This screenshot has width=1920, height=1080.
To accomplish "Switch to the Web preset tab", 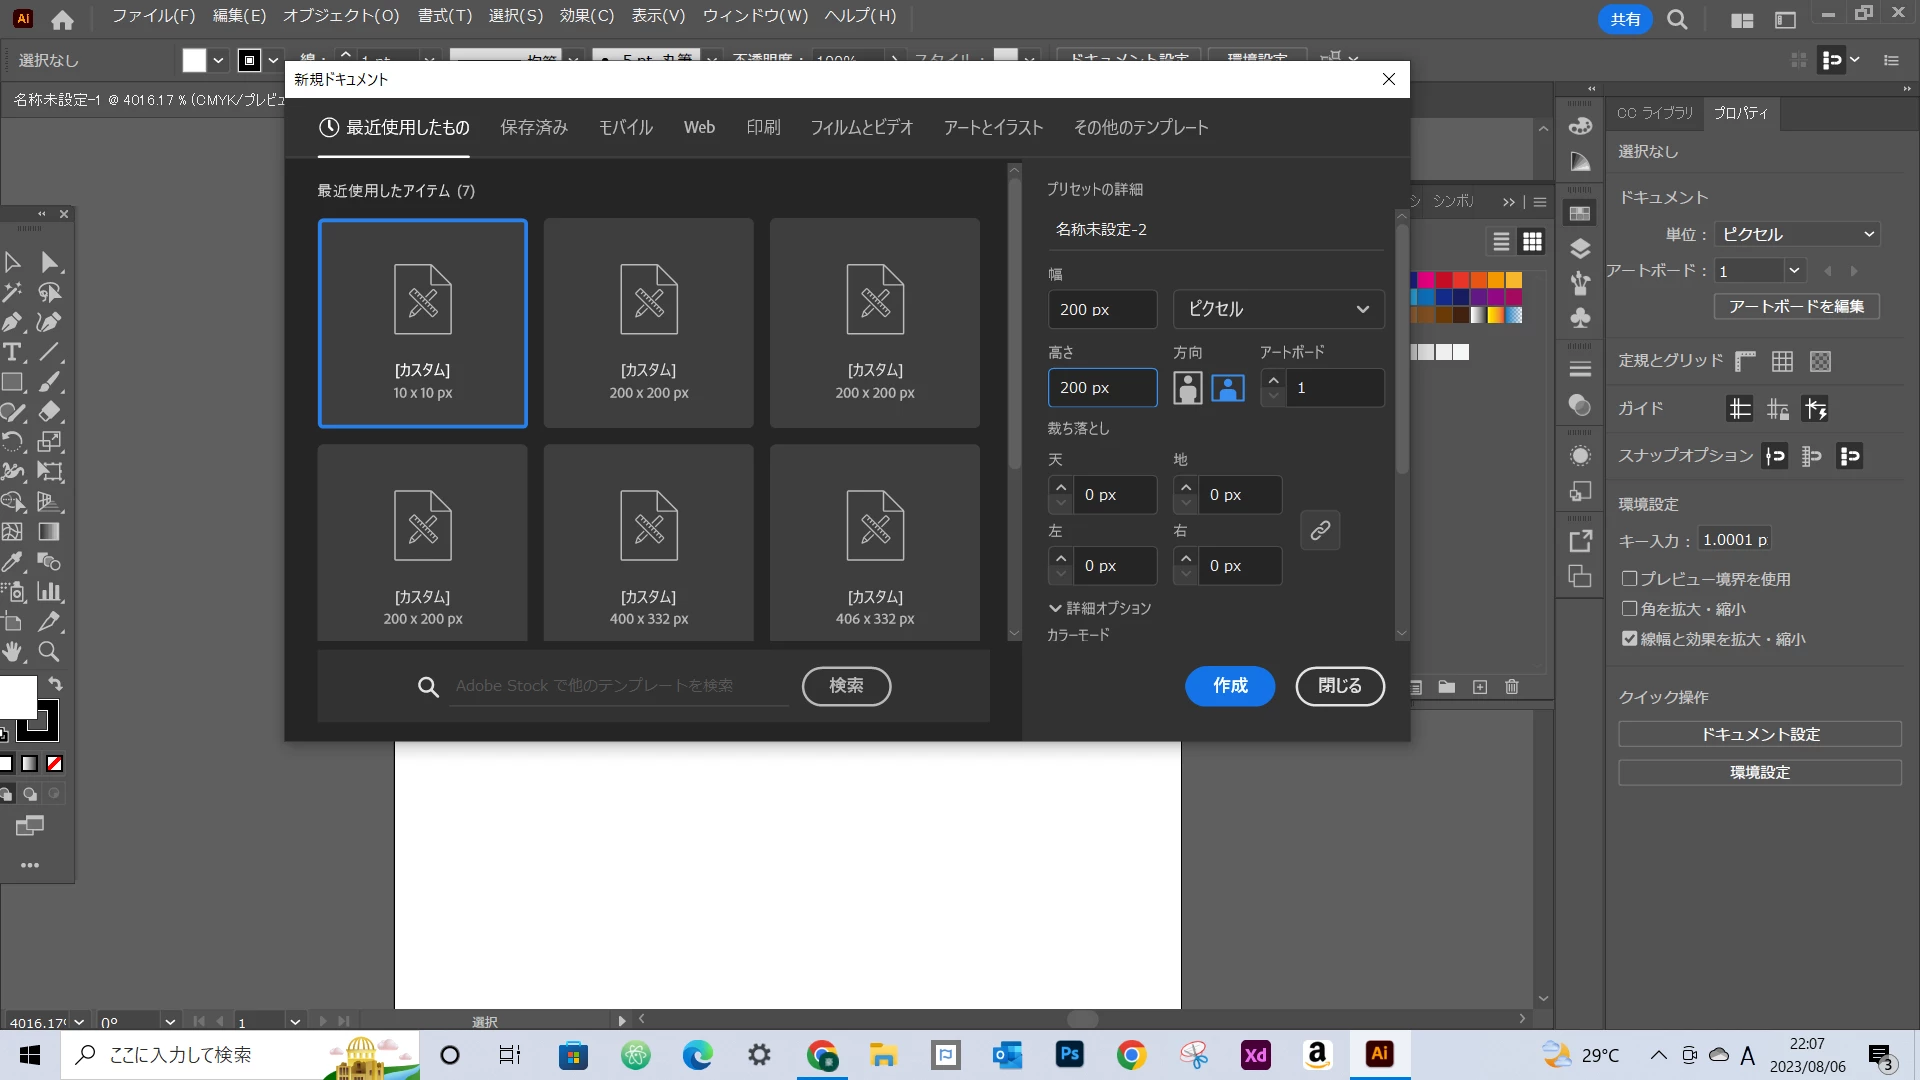I will (699, 128).
